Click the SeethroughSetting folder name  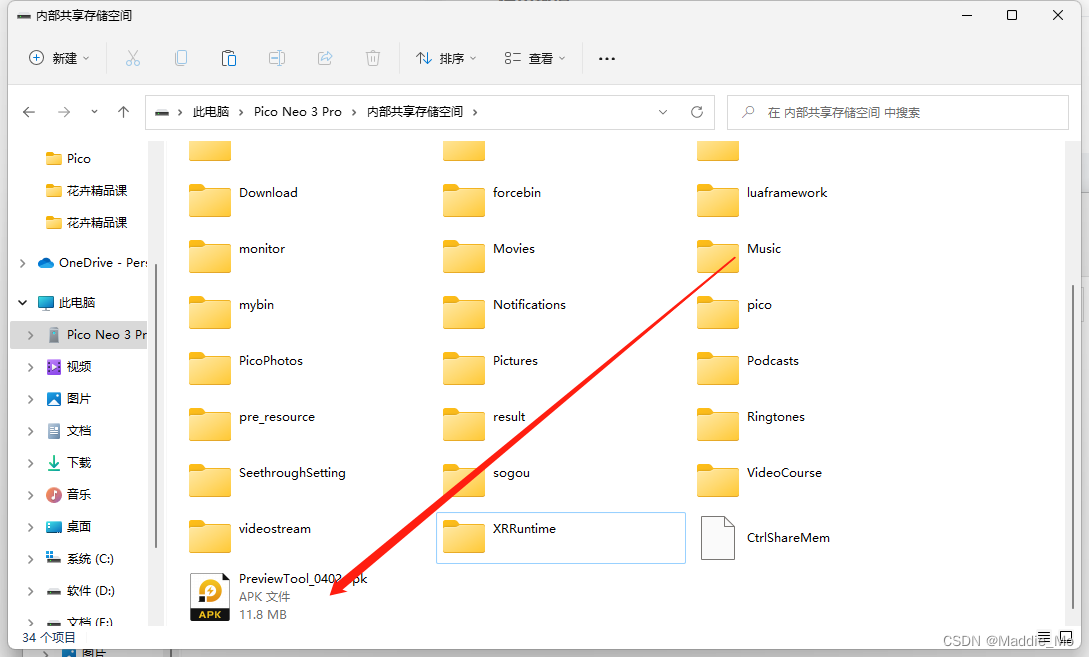click(292, 473)
